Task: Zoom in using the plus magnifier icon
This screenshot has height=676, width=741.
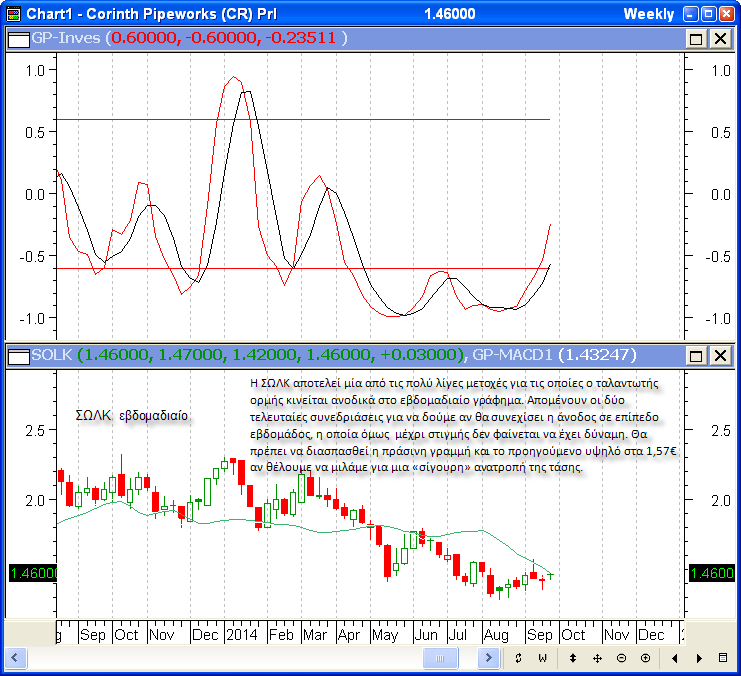Action: click(x=645, y=658)
